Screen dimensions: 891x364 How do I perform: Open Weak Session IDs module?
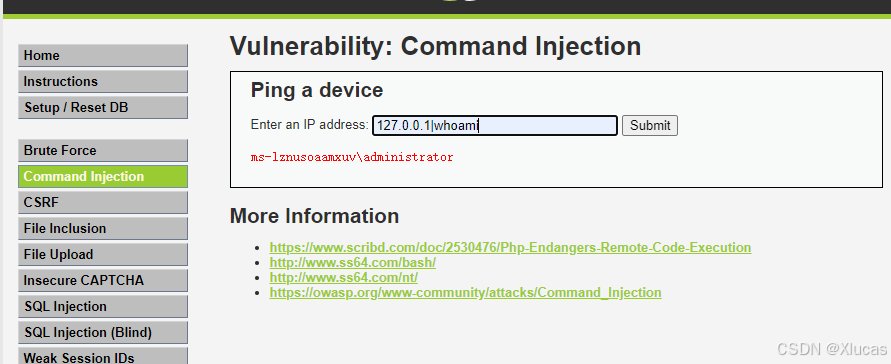[x=103, y=356]
